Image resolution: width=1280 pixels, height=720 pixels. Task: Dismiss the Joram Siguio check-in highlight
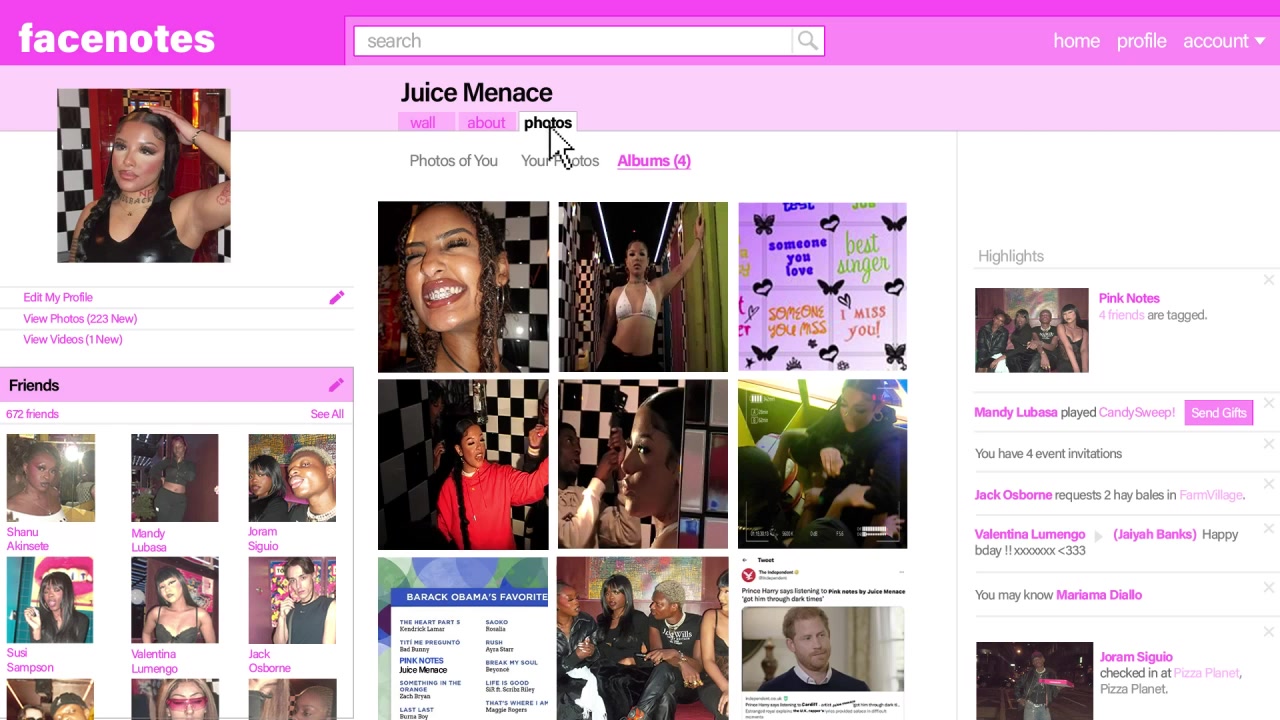(x=1269, y=631)
